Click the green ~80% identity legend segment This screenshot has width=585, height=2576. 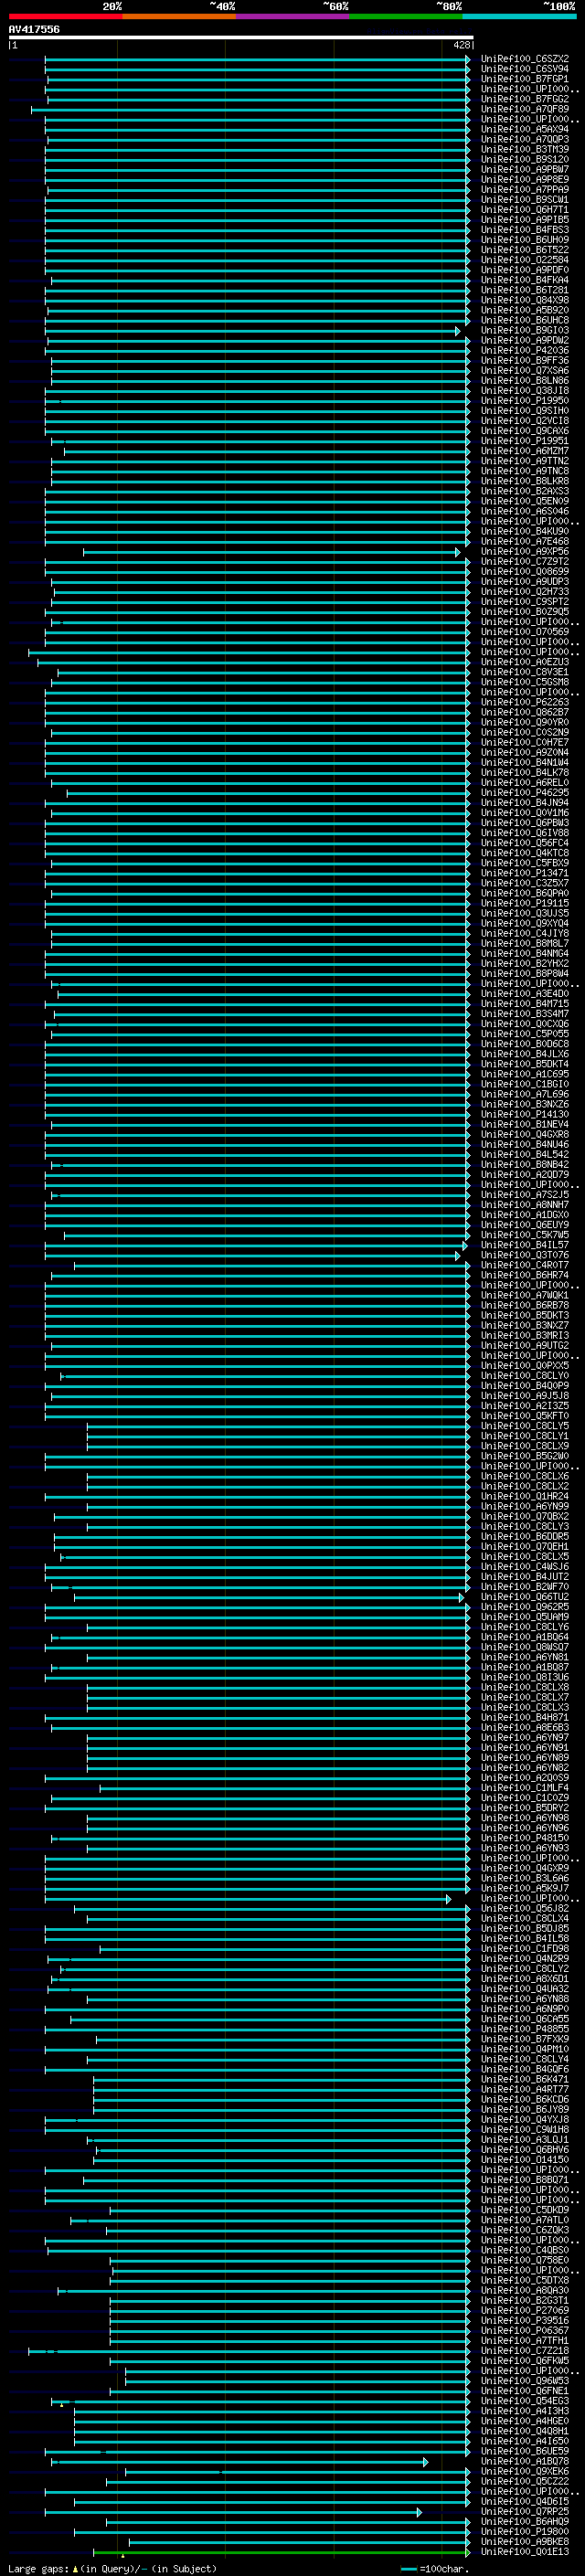(406, 16)
